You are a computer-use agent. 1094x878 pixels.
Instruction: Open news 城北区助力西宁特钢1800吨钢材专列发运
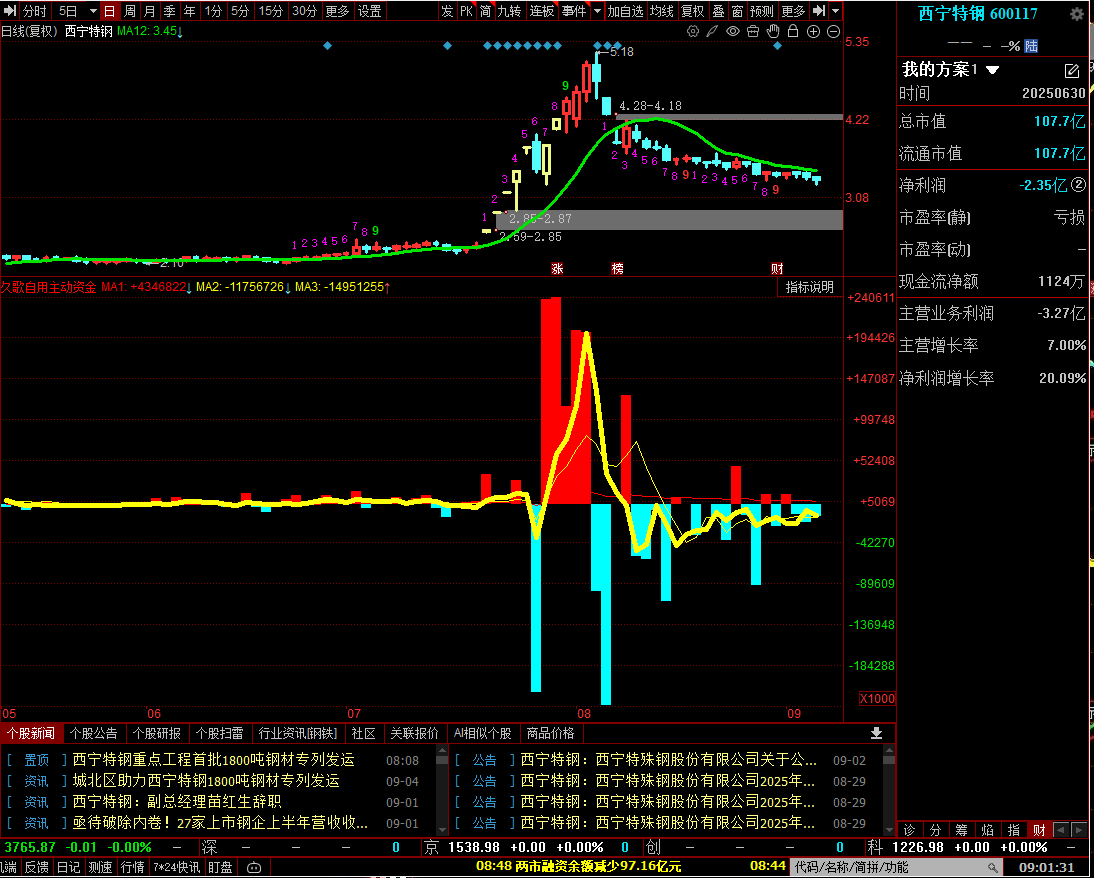(206, 781)
